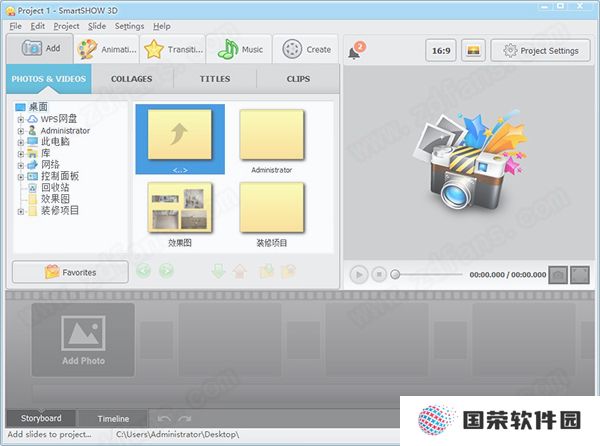Take a snapshot with camera icon
This screenshot has height=446, width=600.
[x=558, y=275]
